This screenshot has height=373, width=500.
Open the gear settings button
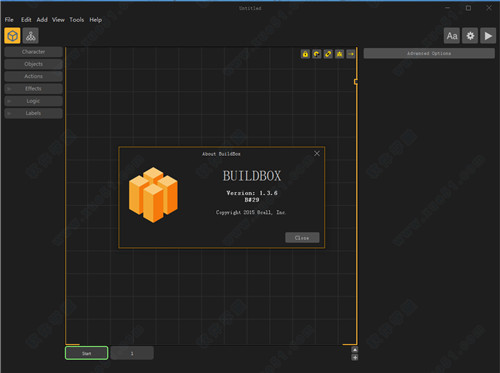pyautogui.click(x=470, y=36)
